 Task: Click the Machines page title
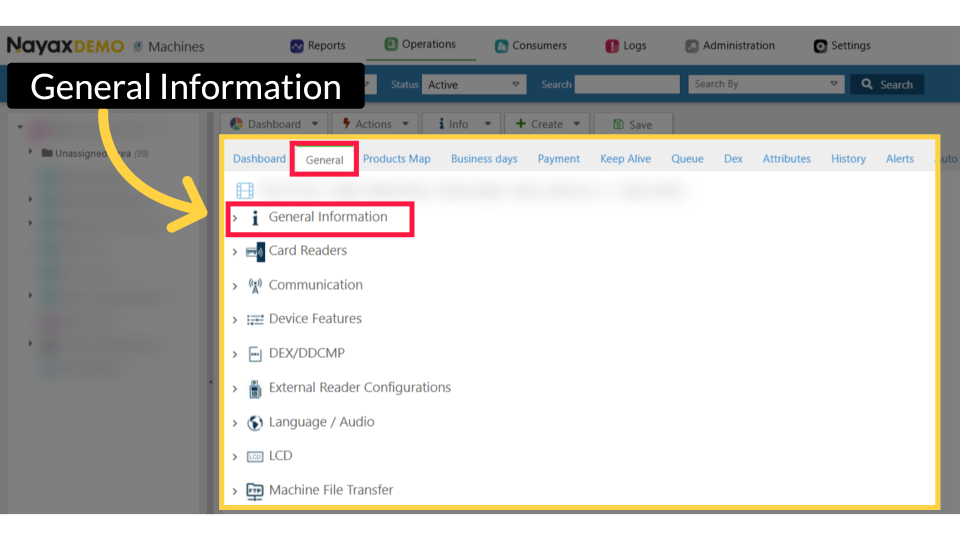click(x=176, y=47)
